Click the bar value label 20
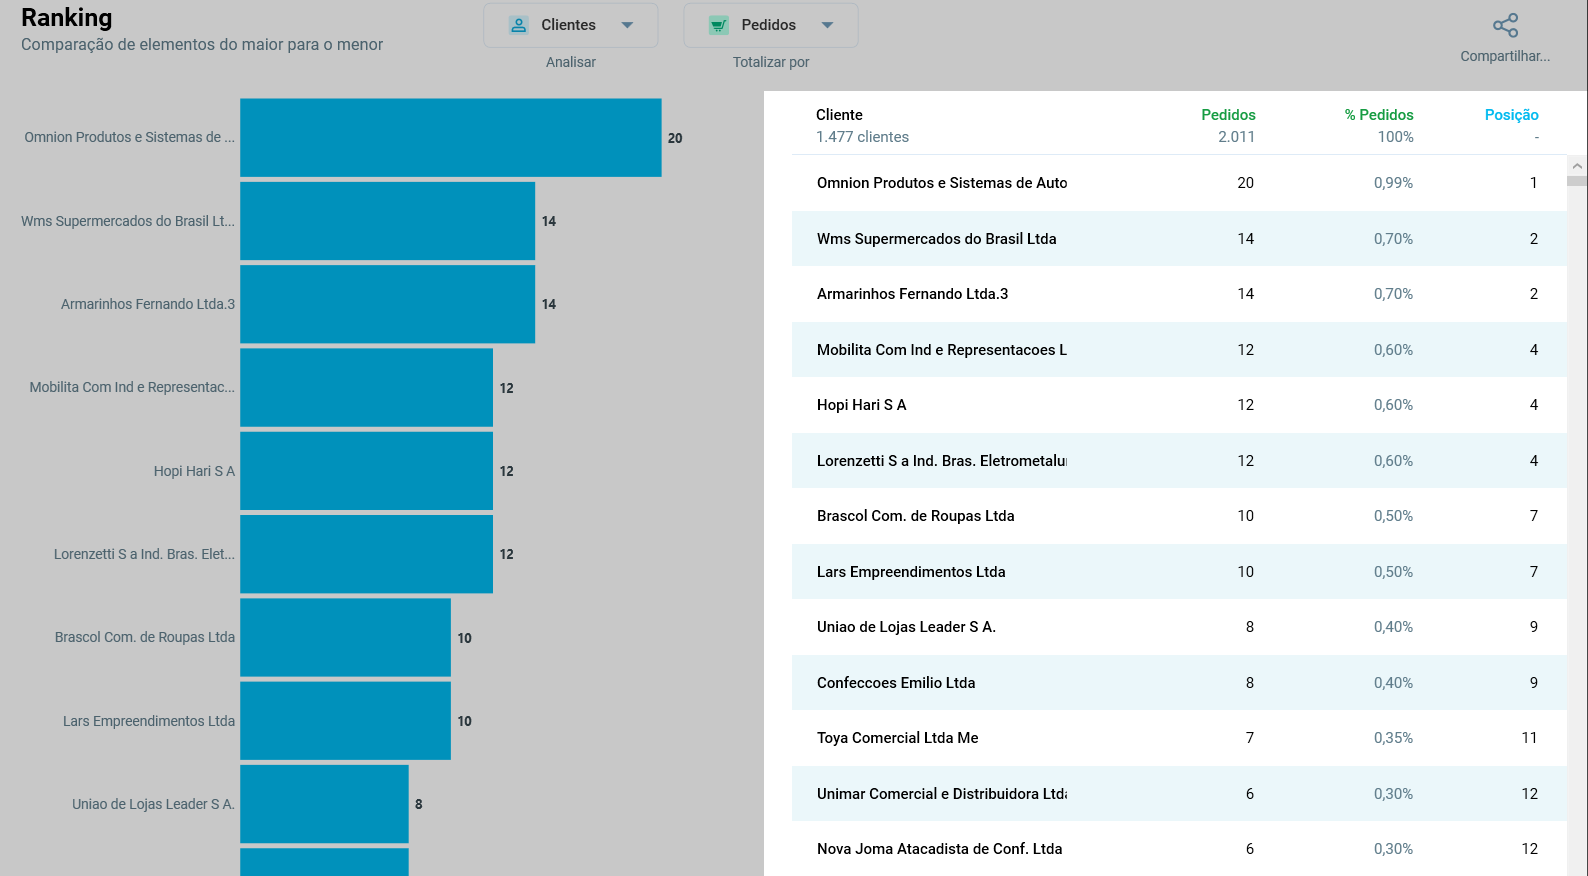The width and height of the screenshot is (1588, 876). [675, 138]
